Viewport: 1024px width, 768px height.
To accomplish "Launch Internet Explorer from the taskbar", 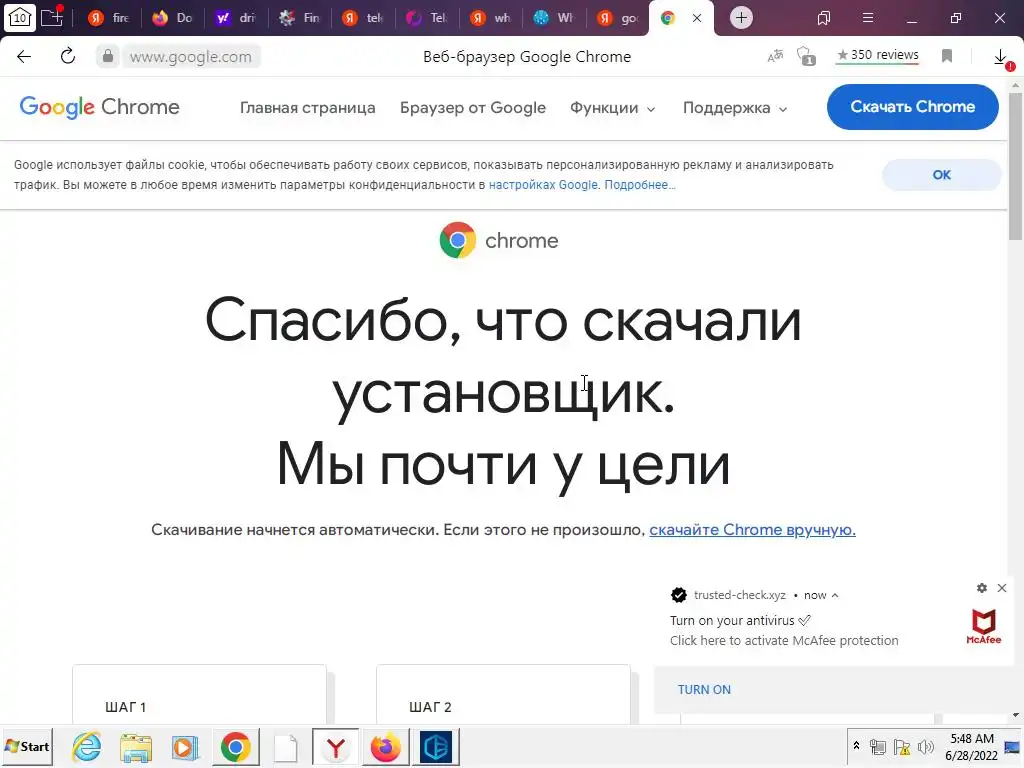I will click(86, 747).
